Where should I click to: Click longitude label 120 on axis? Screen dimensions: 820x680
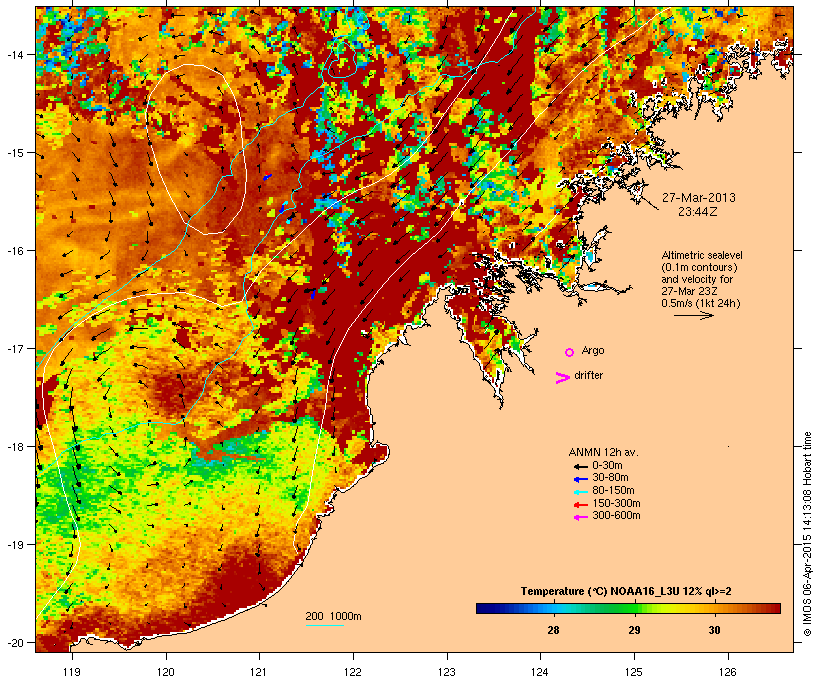[166, 672]
